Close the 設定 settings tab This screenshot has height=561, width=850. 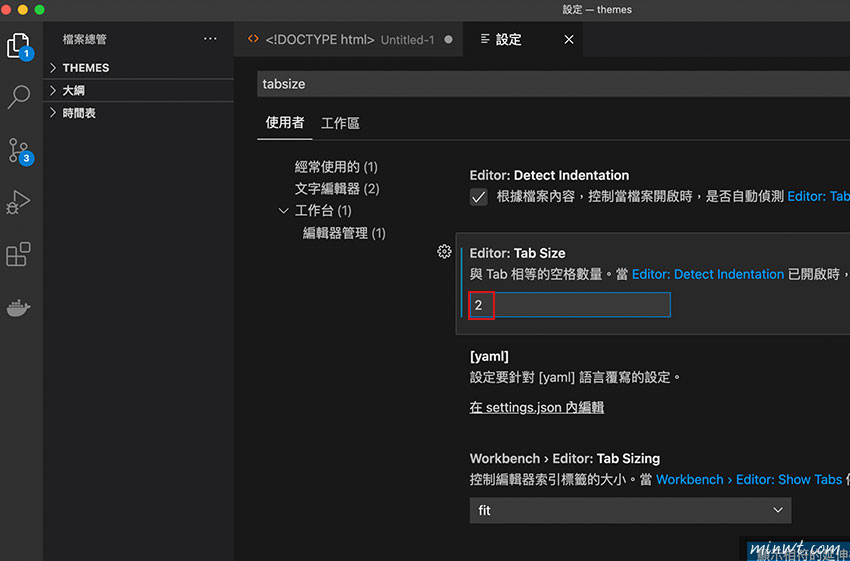click(x=569, y=40)
